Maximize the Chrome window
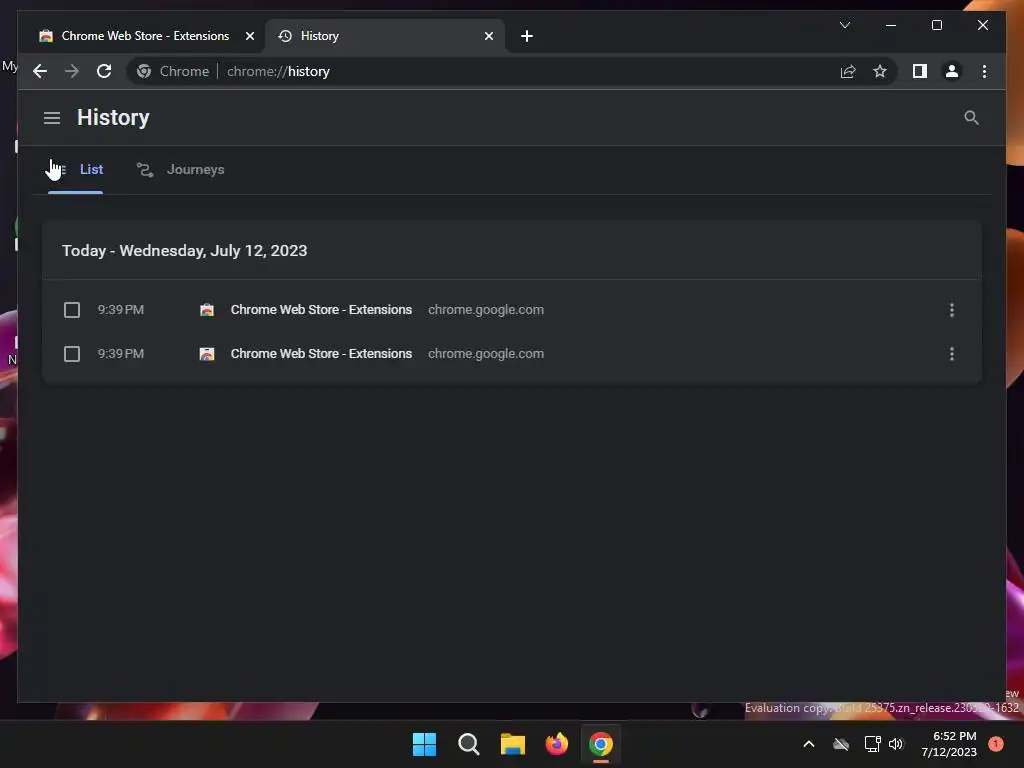1024x768 pixels. pos(936,25)
